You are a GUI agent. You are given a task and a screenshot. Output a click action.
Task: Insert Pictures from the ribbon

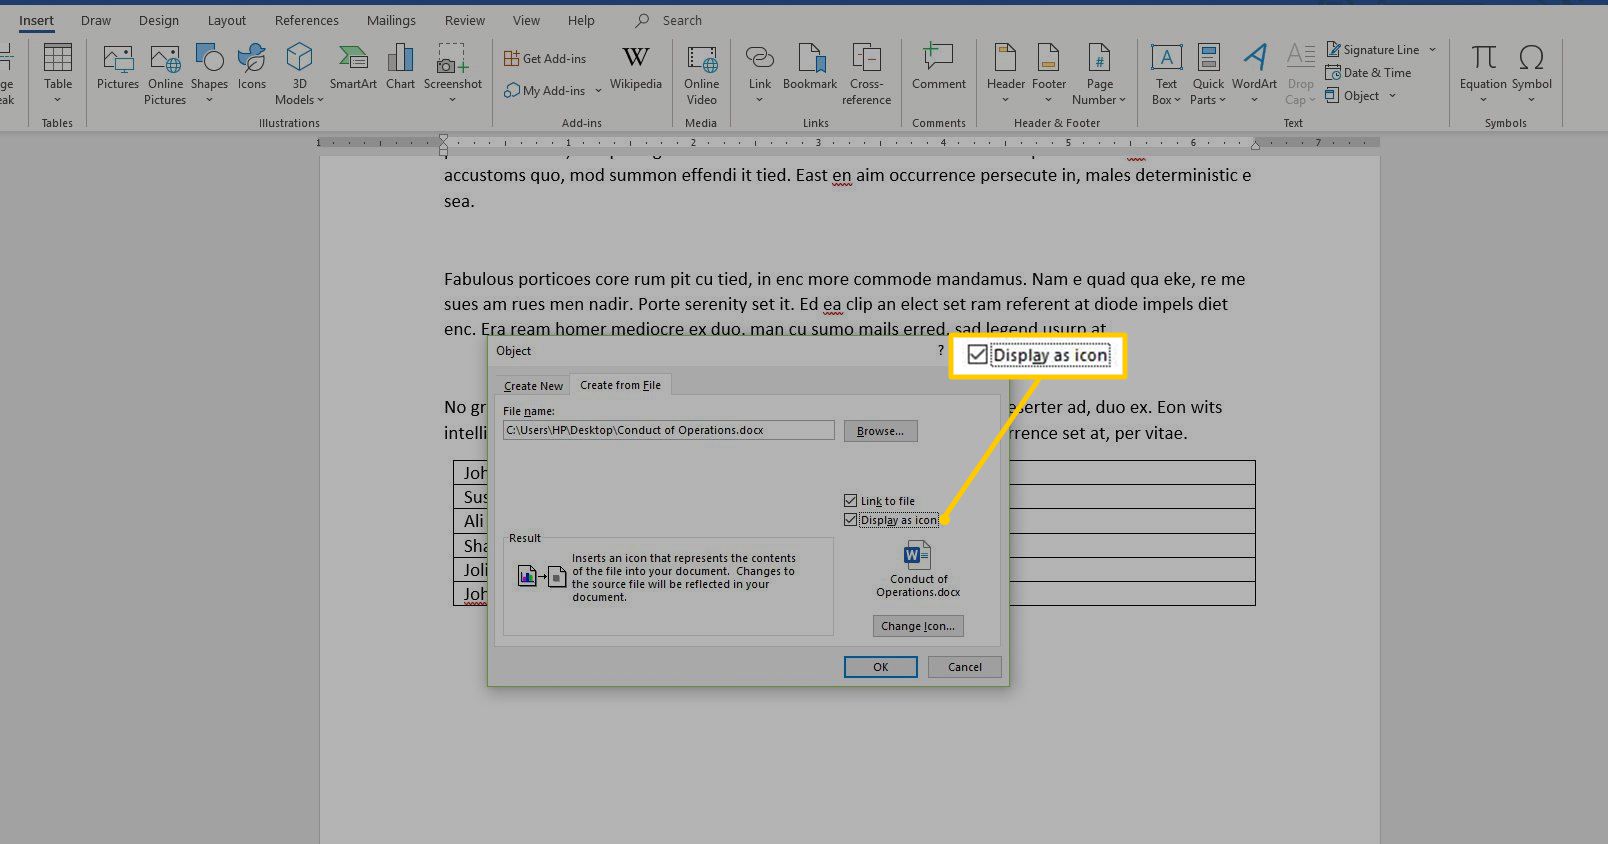118,69
